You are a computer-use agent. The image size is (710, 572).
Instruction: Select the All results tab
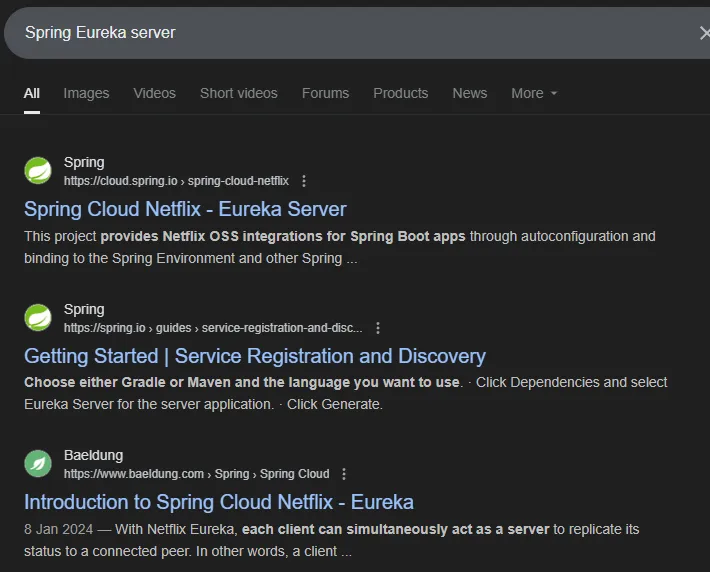(x=32, y=93)
